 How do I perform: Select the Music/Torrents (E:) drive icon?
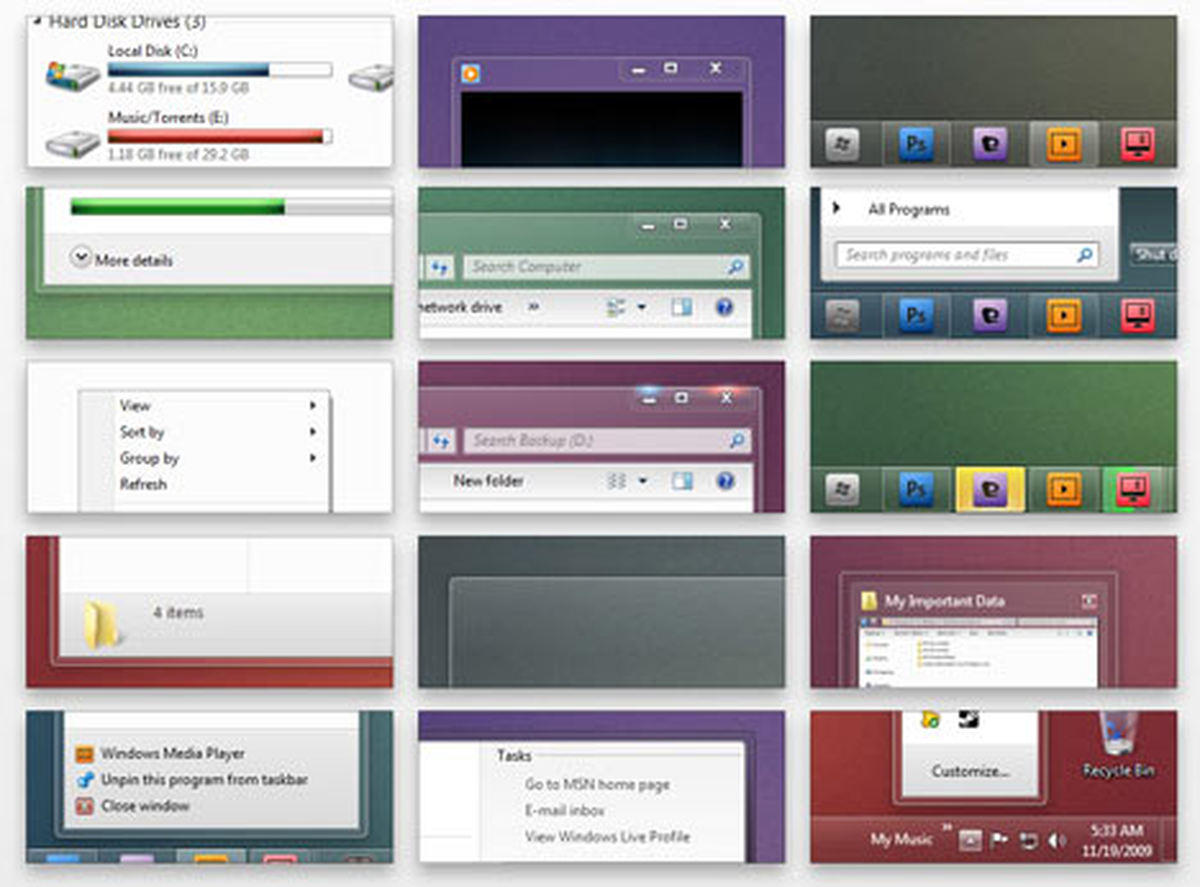[x=73, y=143]
